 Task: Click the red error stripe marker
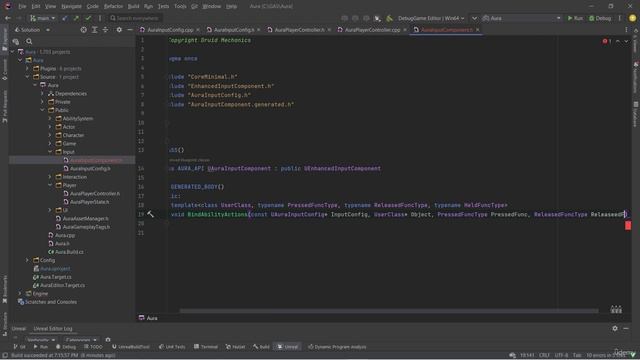(x=628, y=225)
